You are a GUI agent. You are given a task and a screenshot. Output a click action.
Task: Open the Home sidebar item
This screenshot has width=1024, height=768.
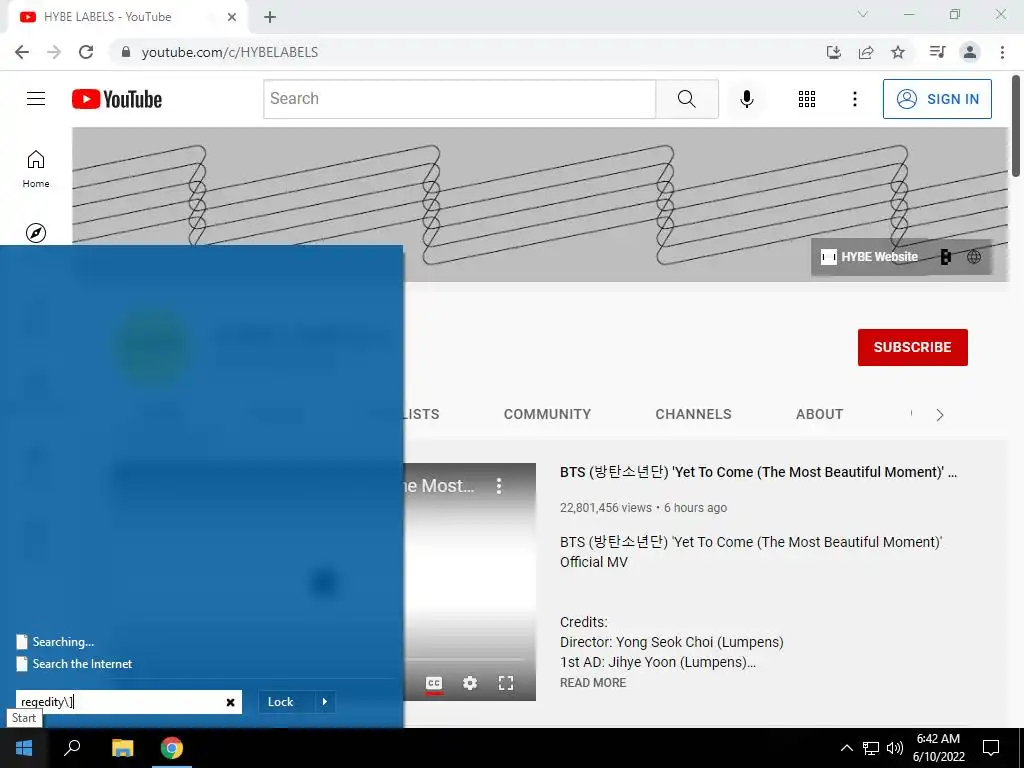pos(36,168)
